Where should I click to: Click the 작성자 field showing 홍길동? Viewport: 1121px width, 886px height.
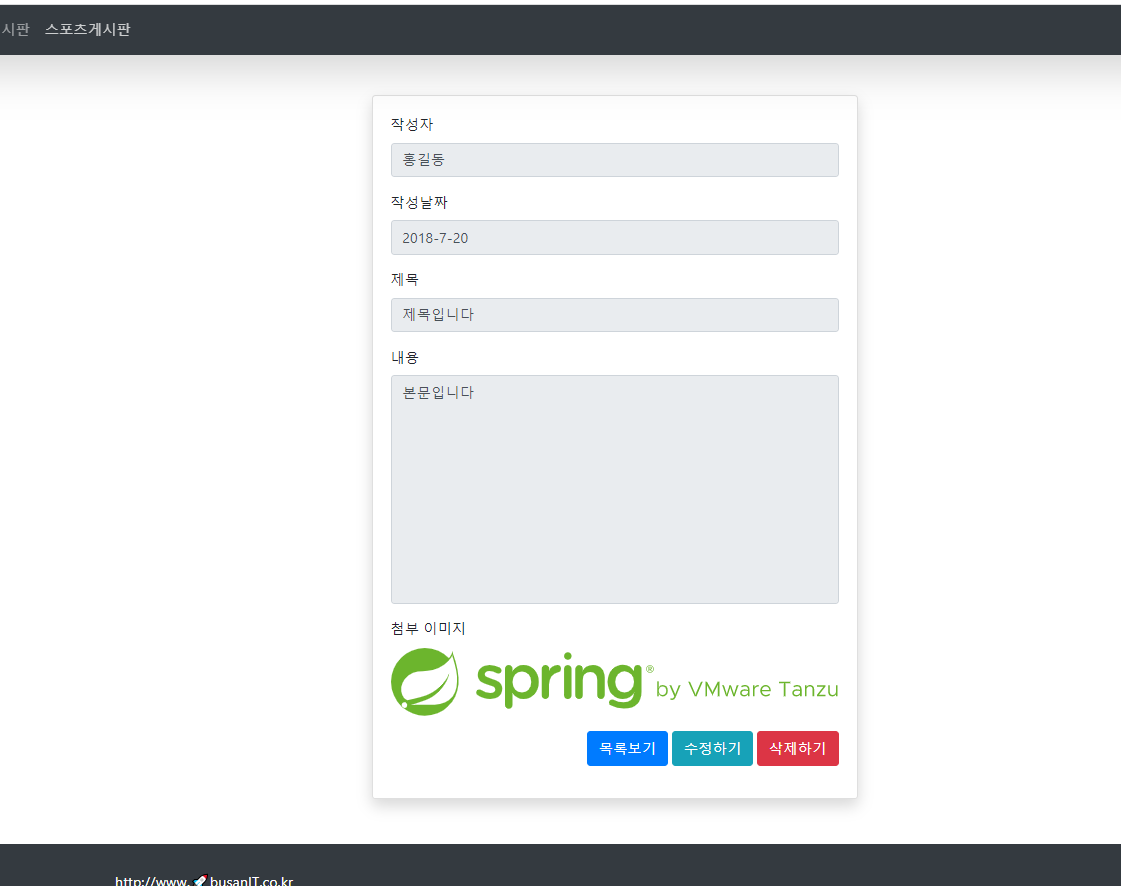(614, 159)
